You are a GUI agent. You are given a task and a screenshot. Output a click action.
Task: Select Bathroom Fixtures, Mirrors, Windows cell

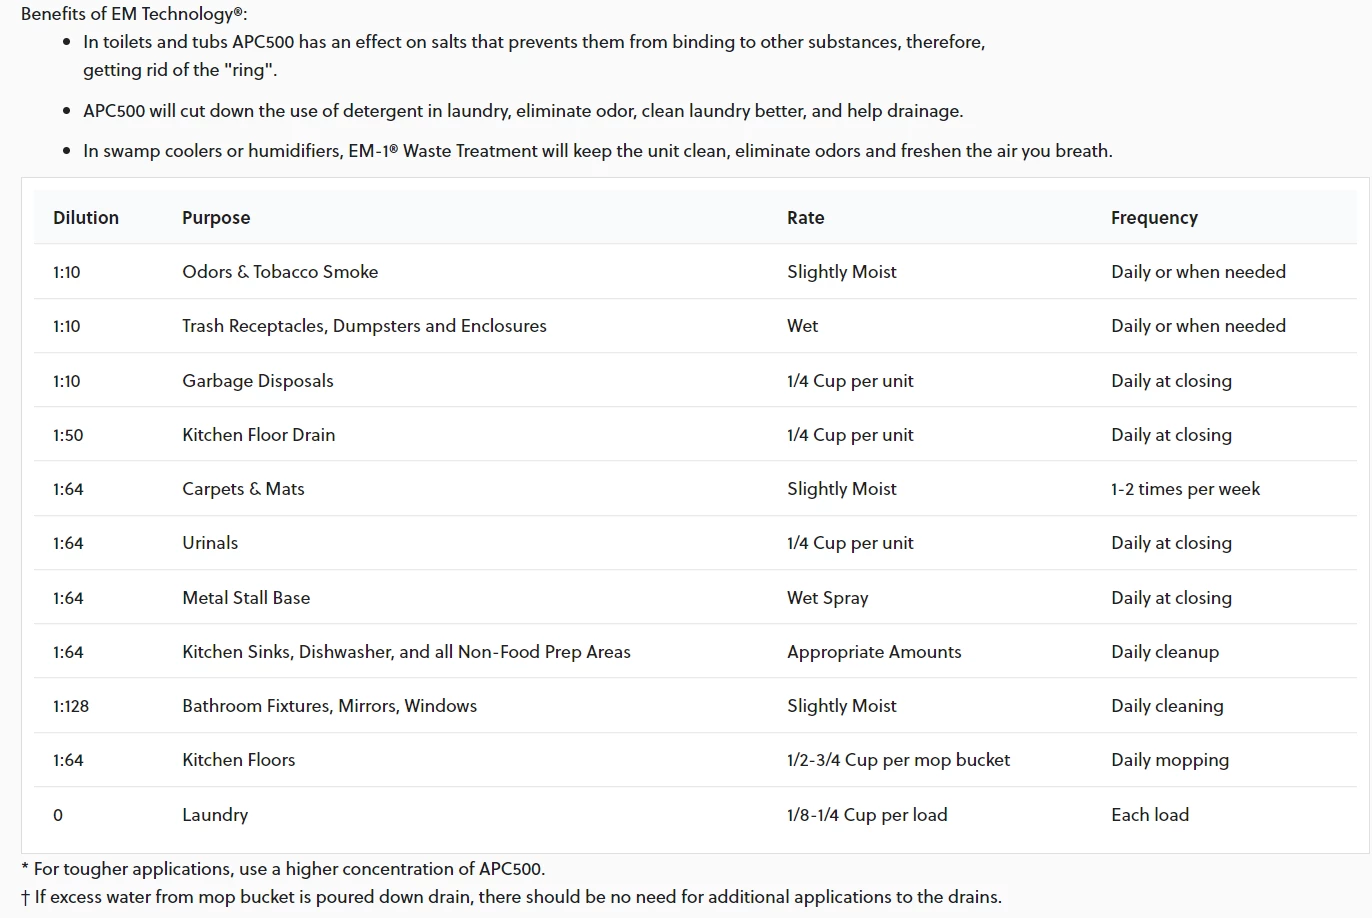pos(329,706)
